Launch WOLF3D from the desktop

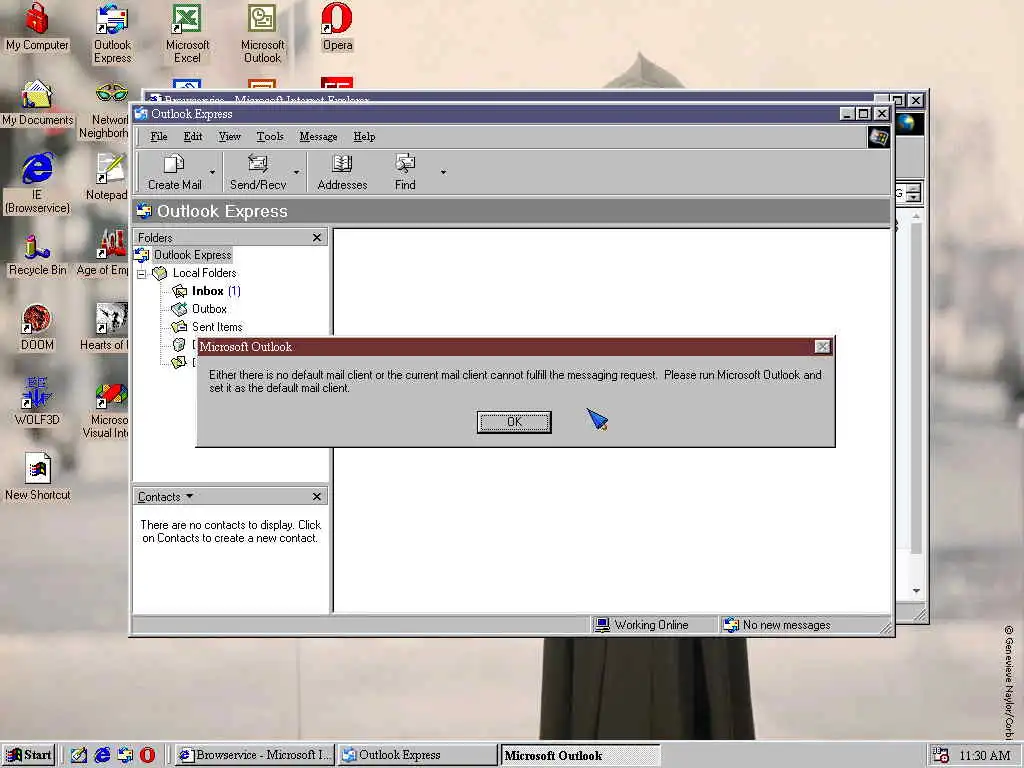(x=37, y=402)
